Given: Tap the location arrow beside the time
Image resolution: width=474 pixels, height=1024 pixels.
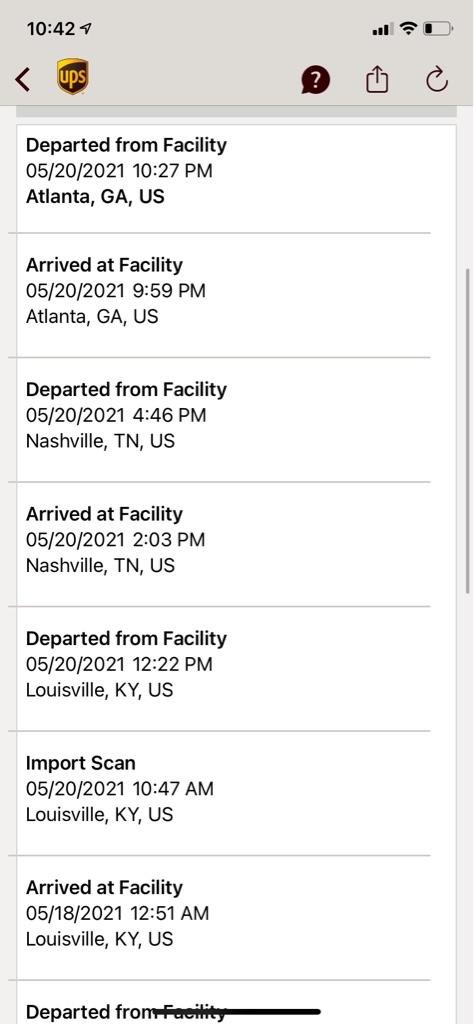Looking at the screenshot, I should pos(85,29).
